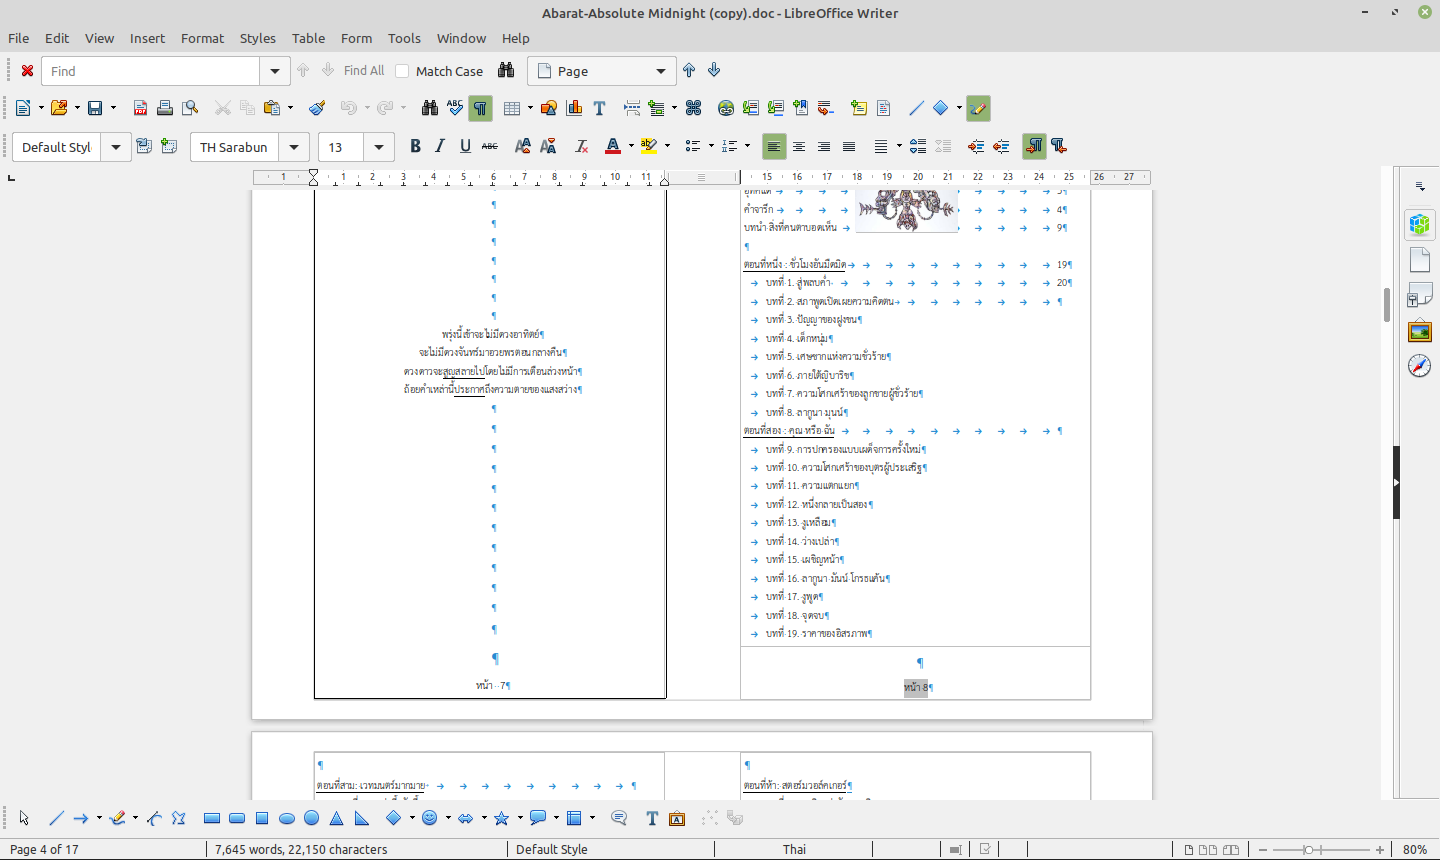The image size is (1440, 860).
Task: Open the Format menu
Action: pyautogui.click(x=202, y=38)
